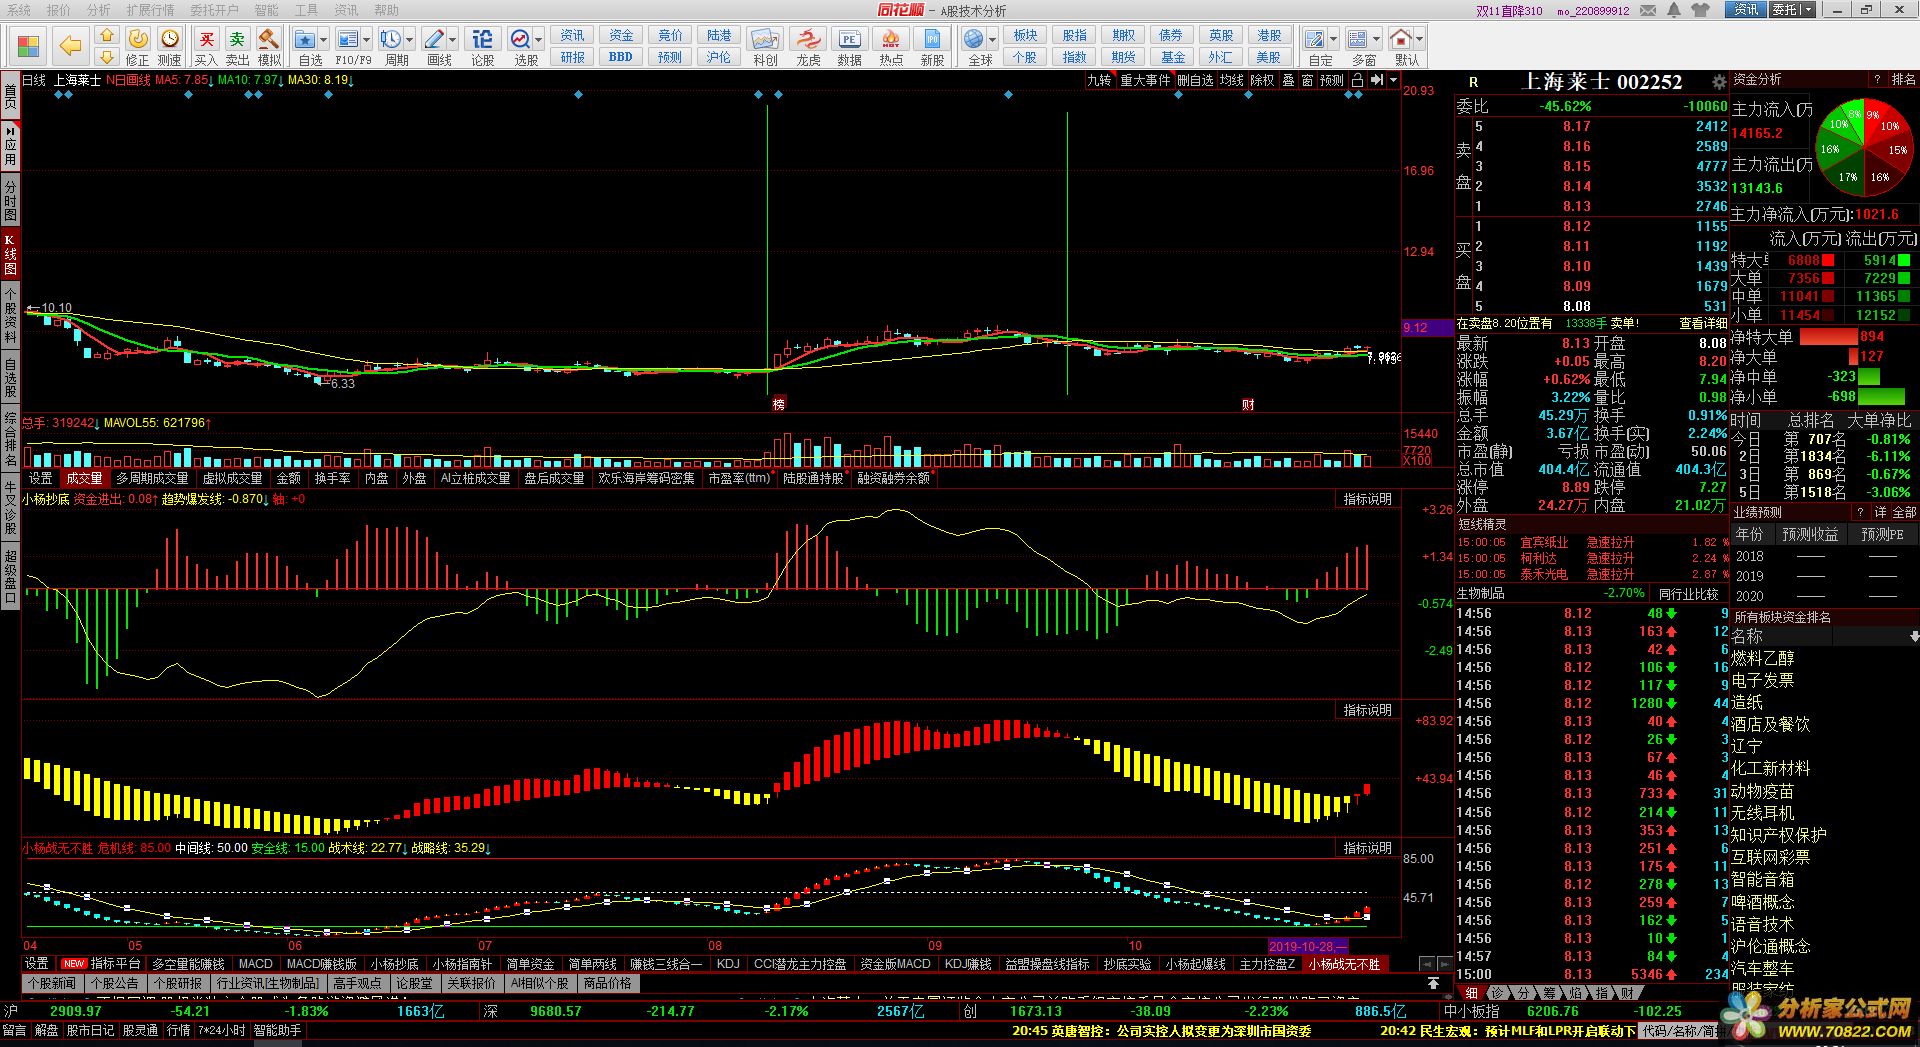Image resolution: width=1920 pixels, height=1047 pixels.
Task: Expand the 委托 dropdown arrow
Action: (x=1809, y=10)
